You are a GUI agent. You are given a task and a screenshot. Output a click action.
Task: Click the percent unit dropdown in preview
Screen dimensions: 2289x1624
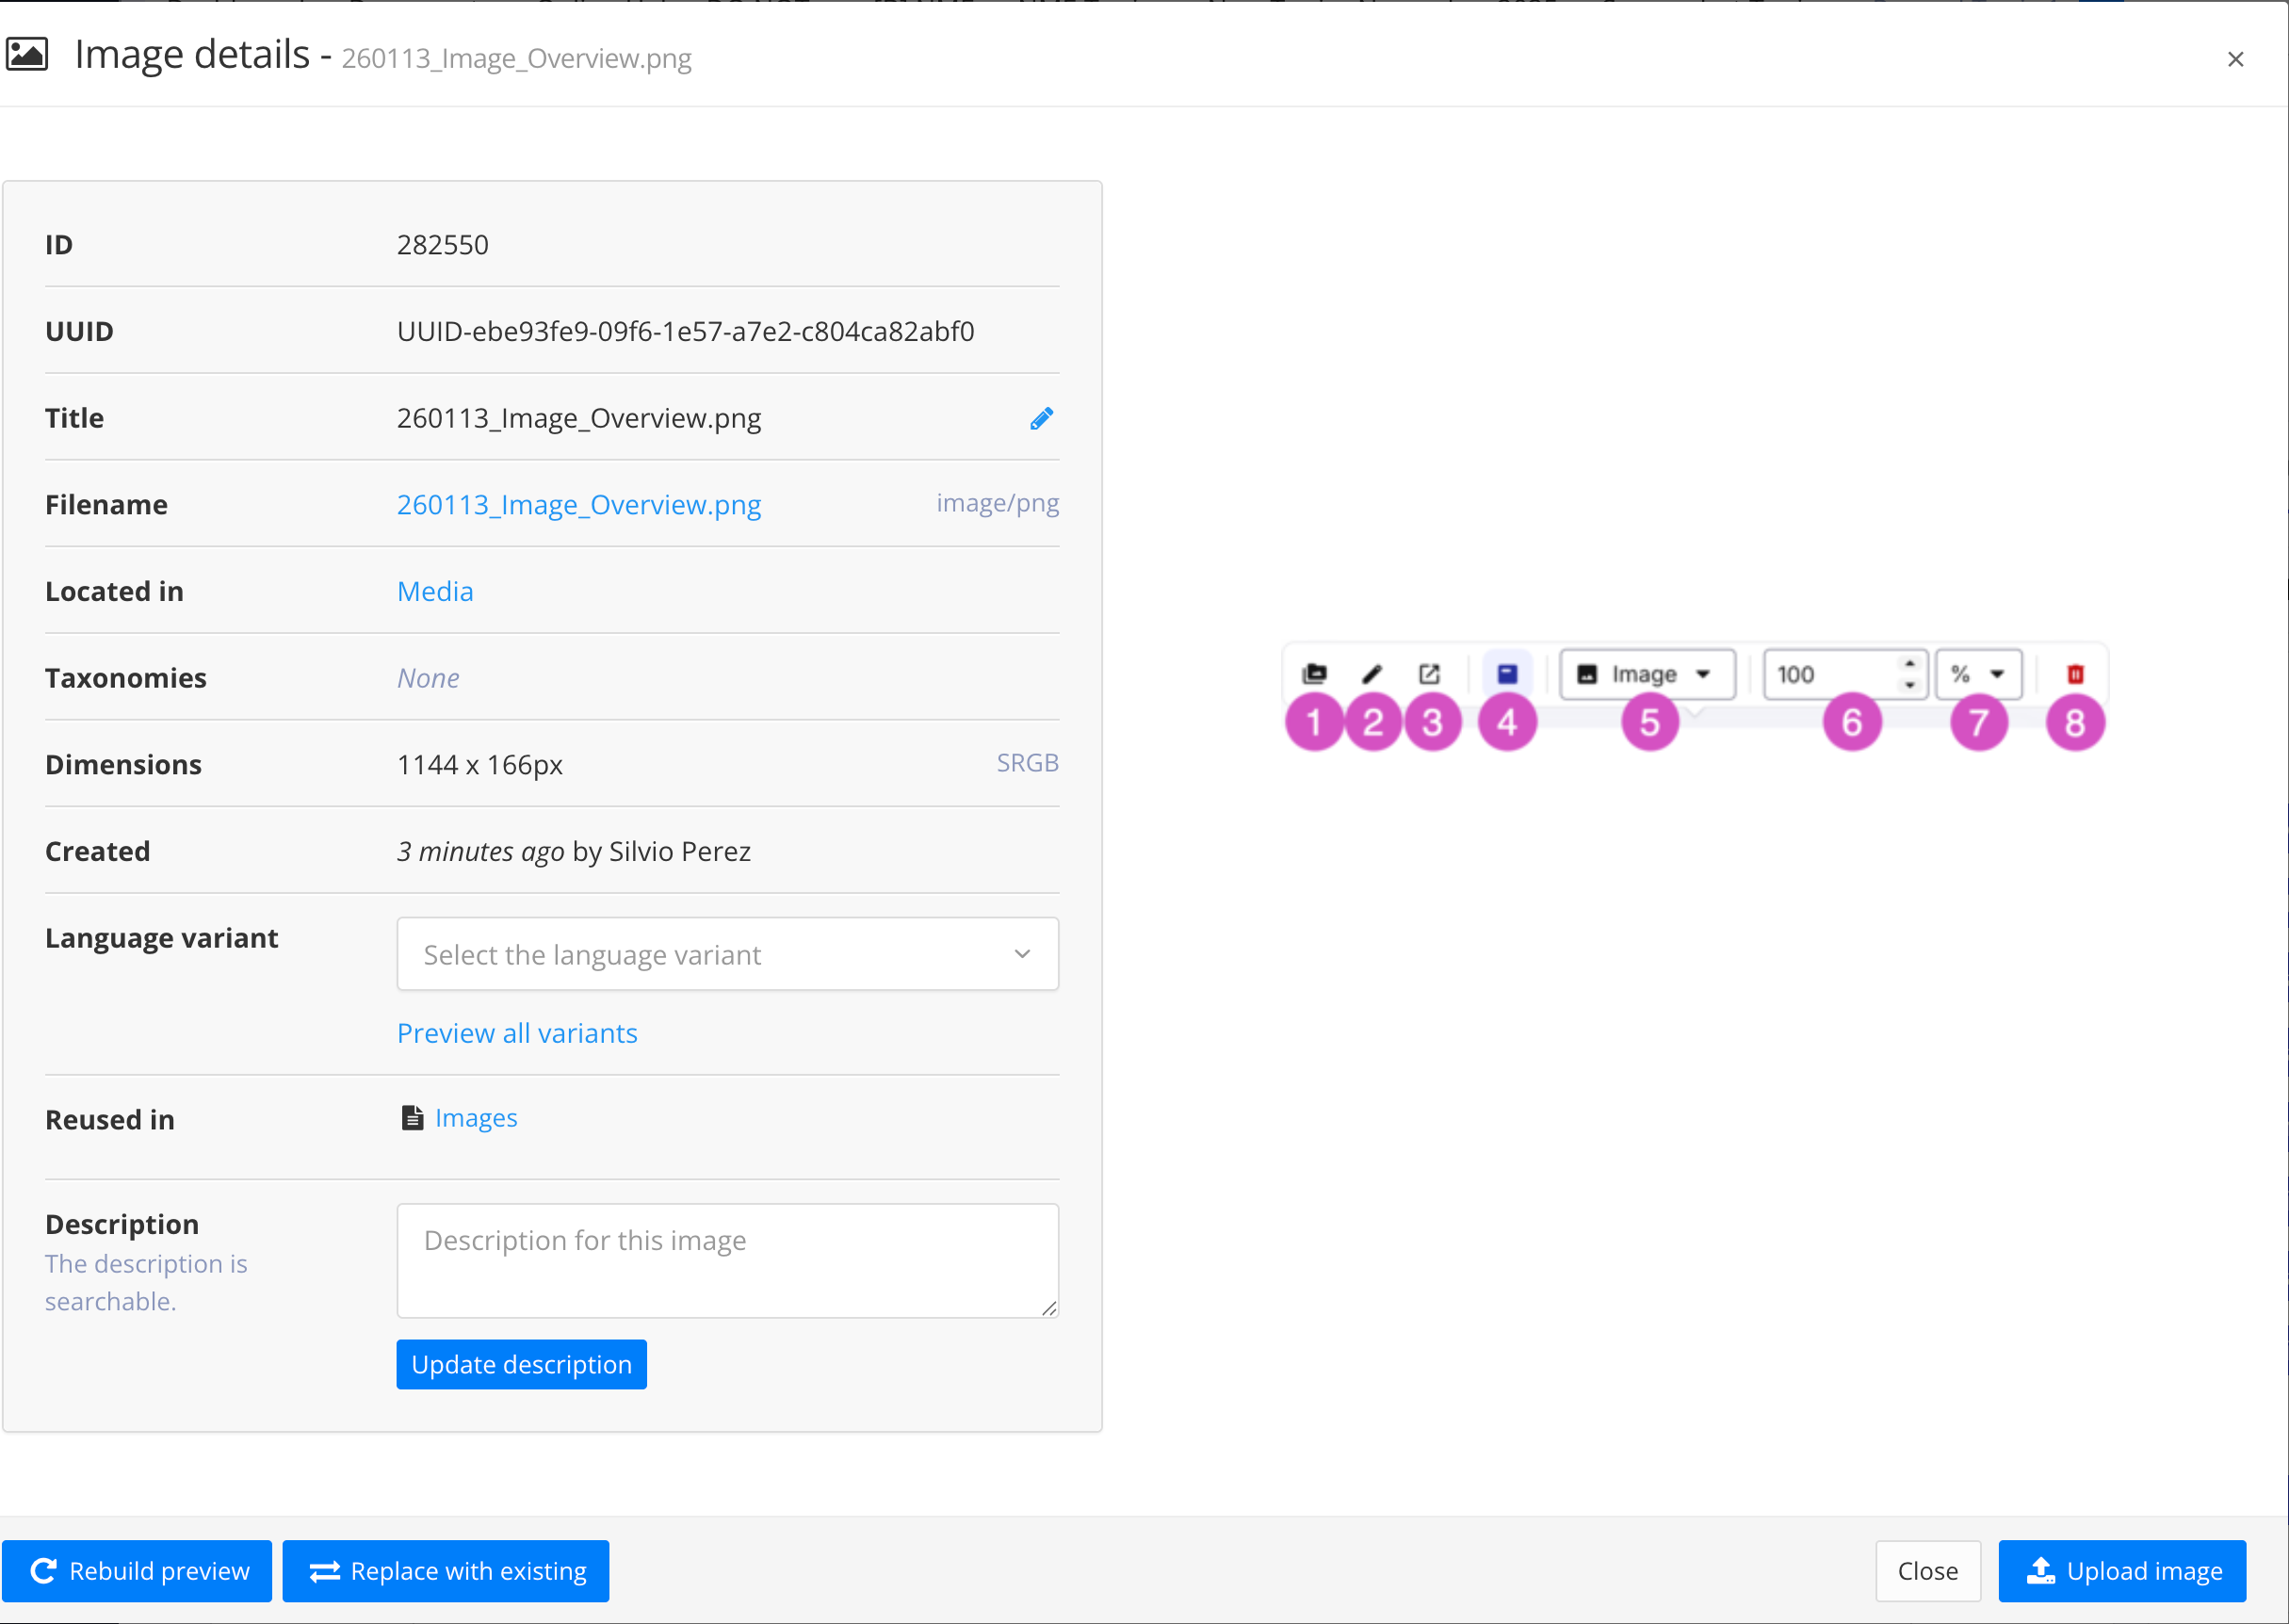tap(1978, 674)
